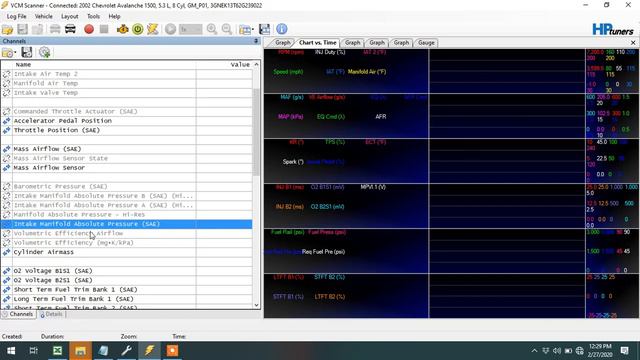Select the Throttle Position (SAE) channel row
This screenshot has width=640, height=360.
pos(127,130)
